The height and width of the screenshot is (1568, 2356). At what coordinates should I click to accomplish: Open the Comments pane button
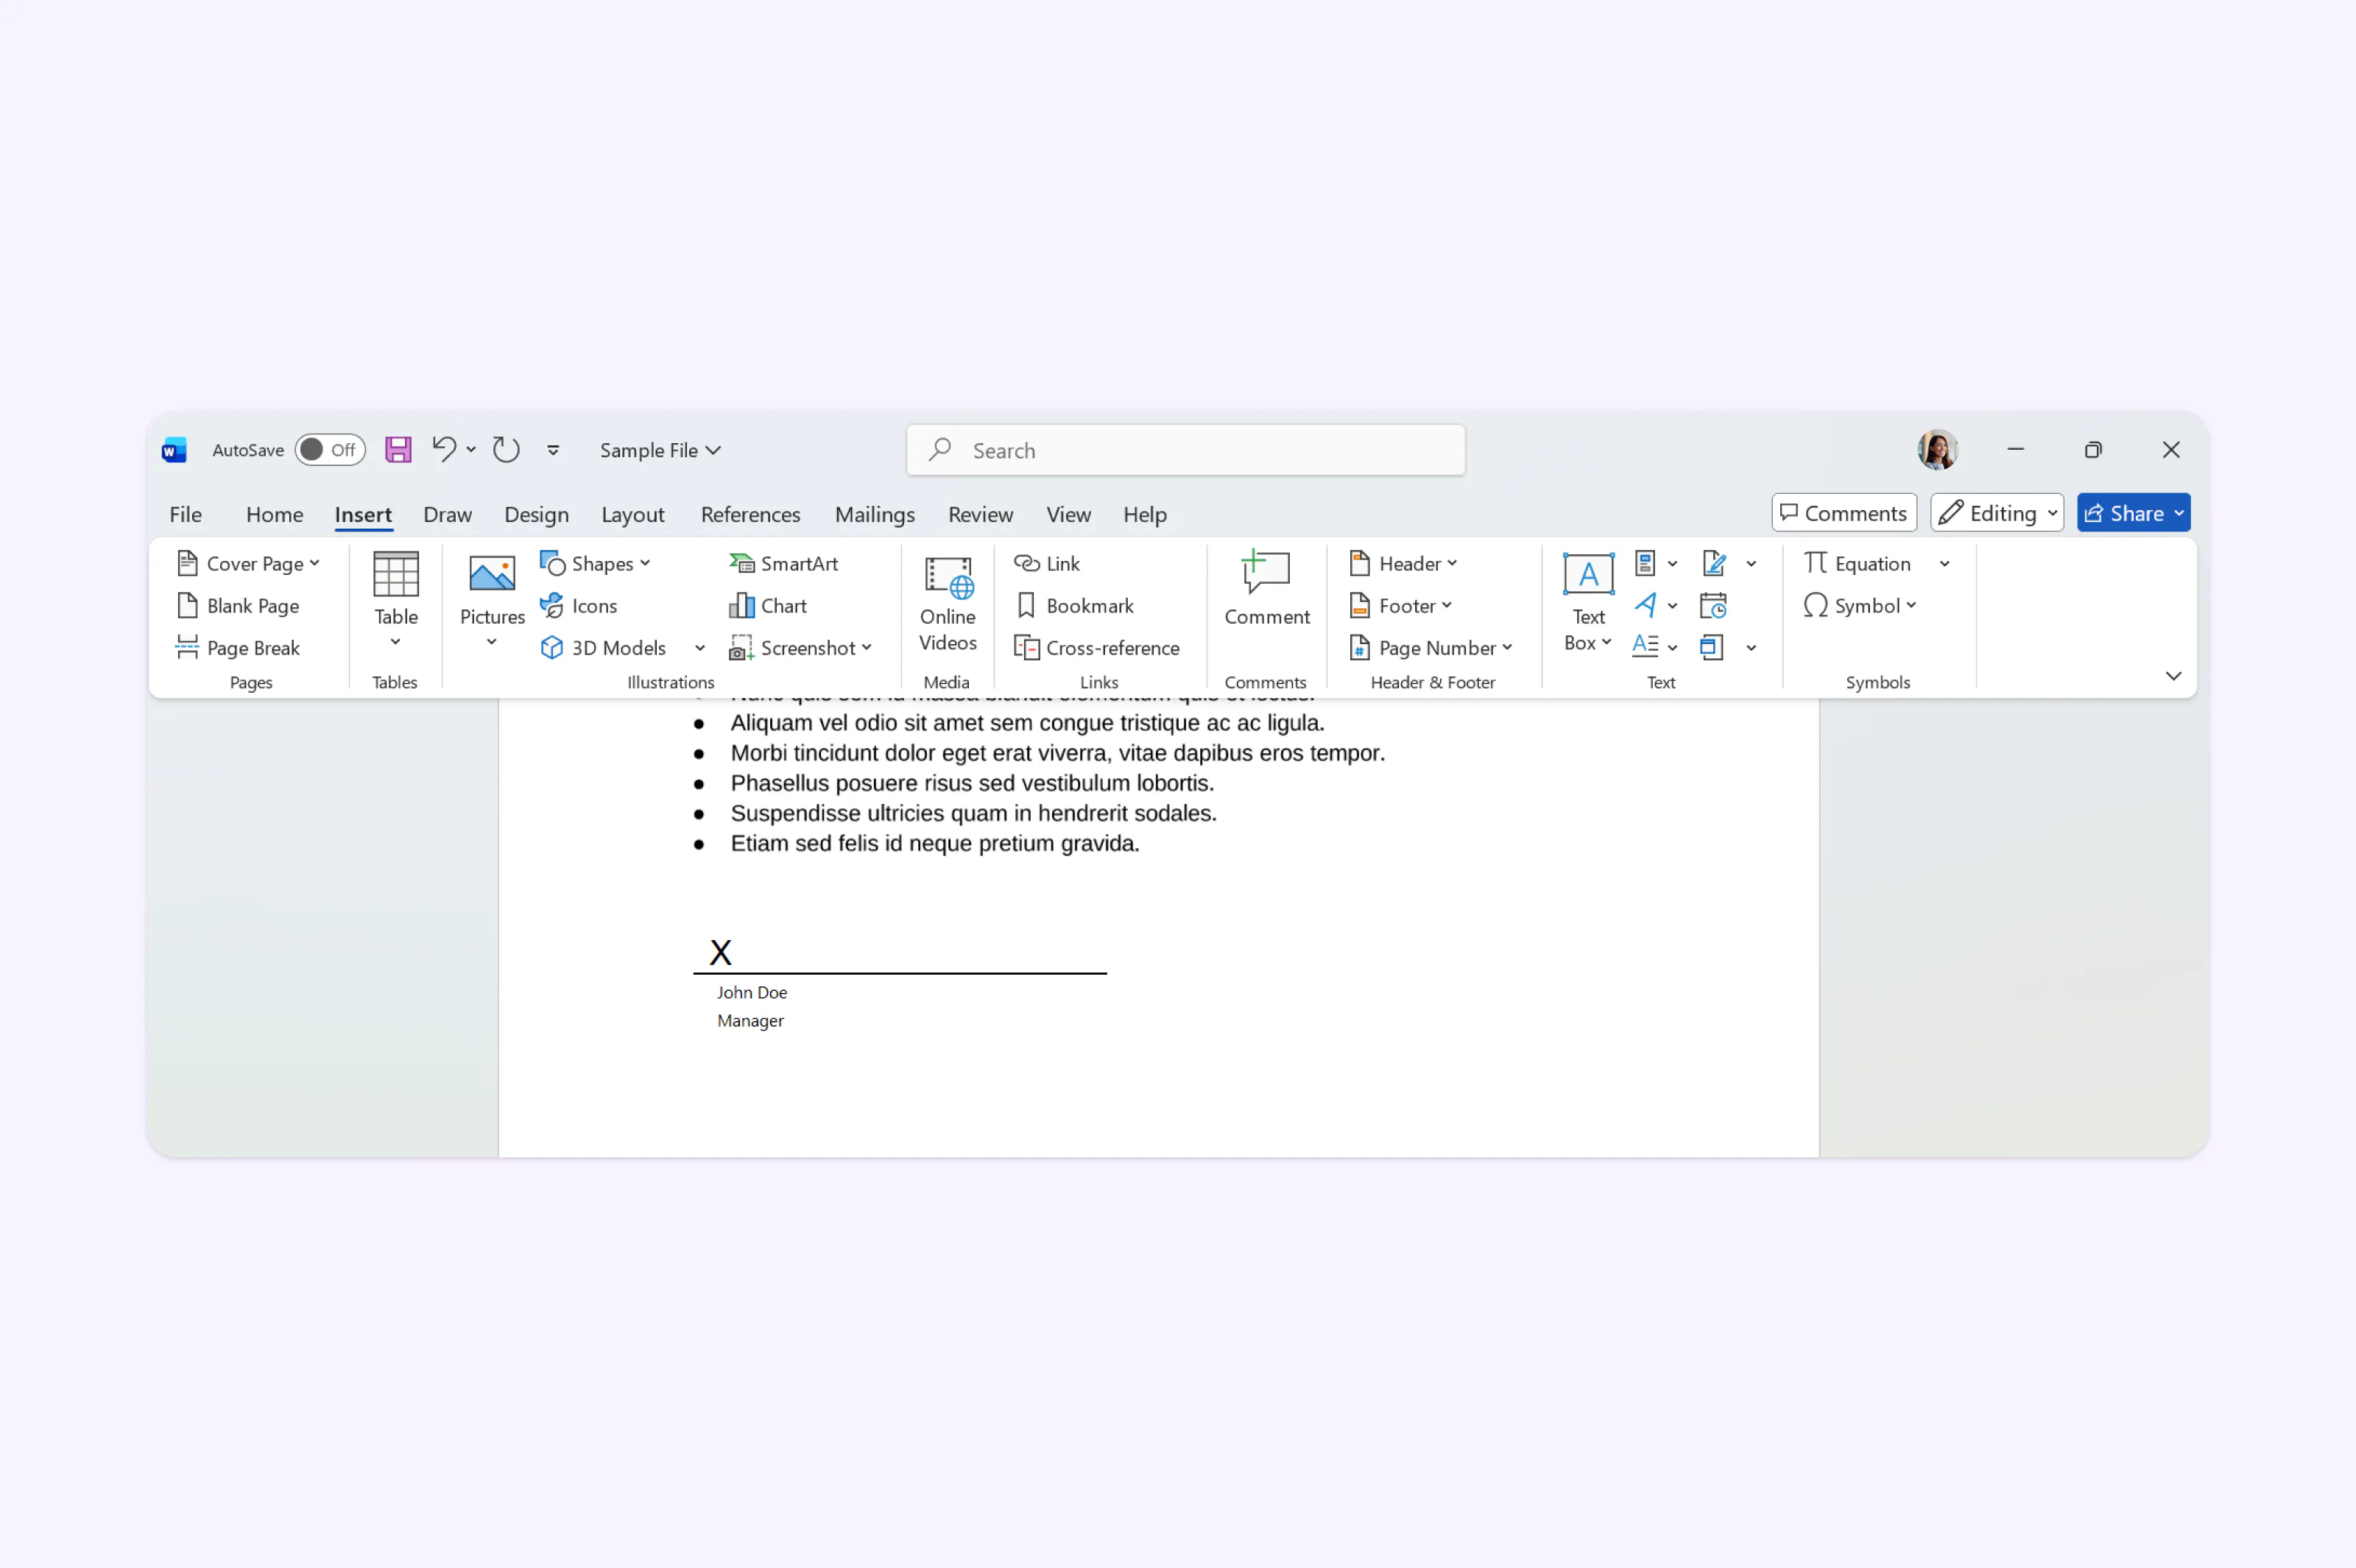[1843, 513]
